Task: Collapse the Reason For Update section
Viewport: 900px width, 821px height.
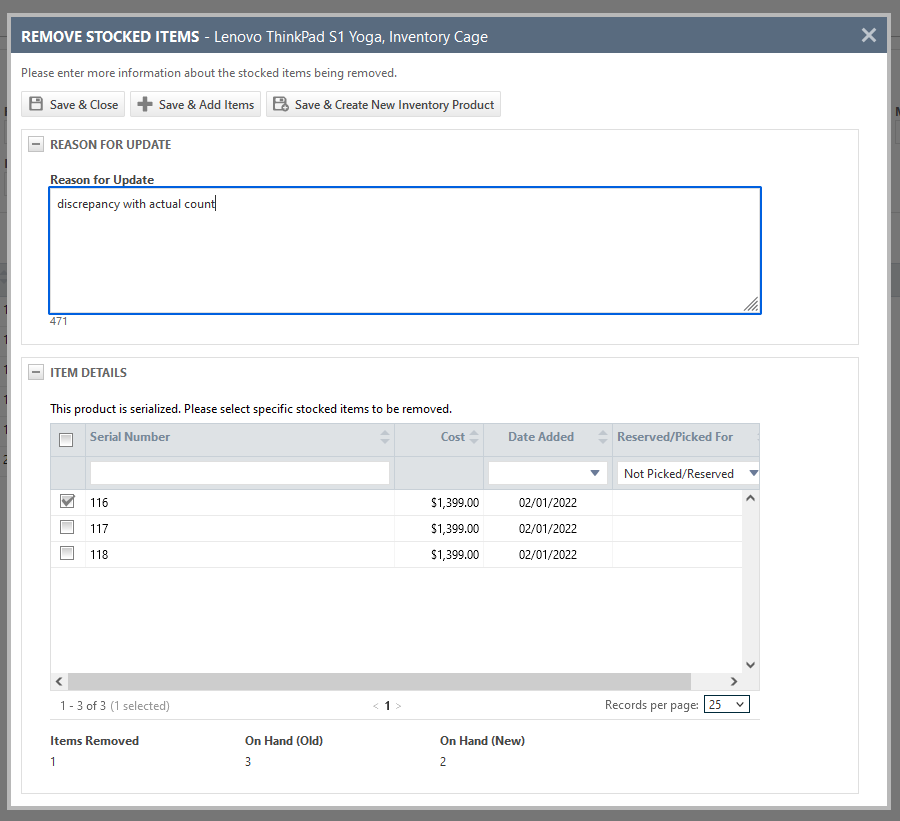Action: click(36, 144)
